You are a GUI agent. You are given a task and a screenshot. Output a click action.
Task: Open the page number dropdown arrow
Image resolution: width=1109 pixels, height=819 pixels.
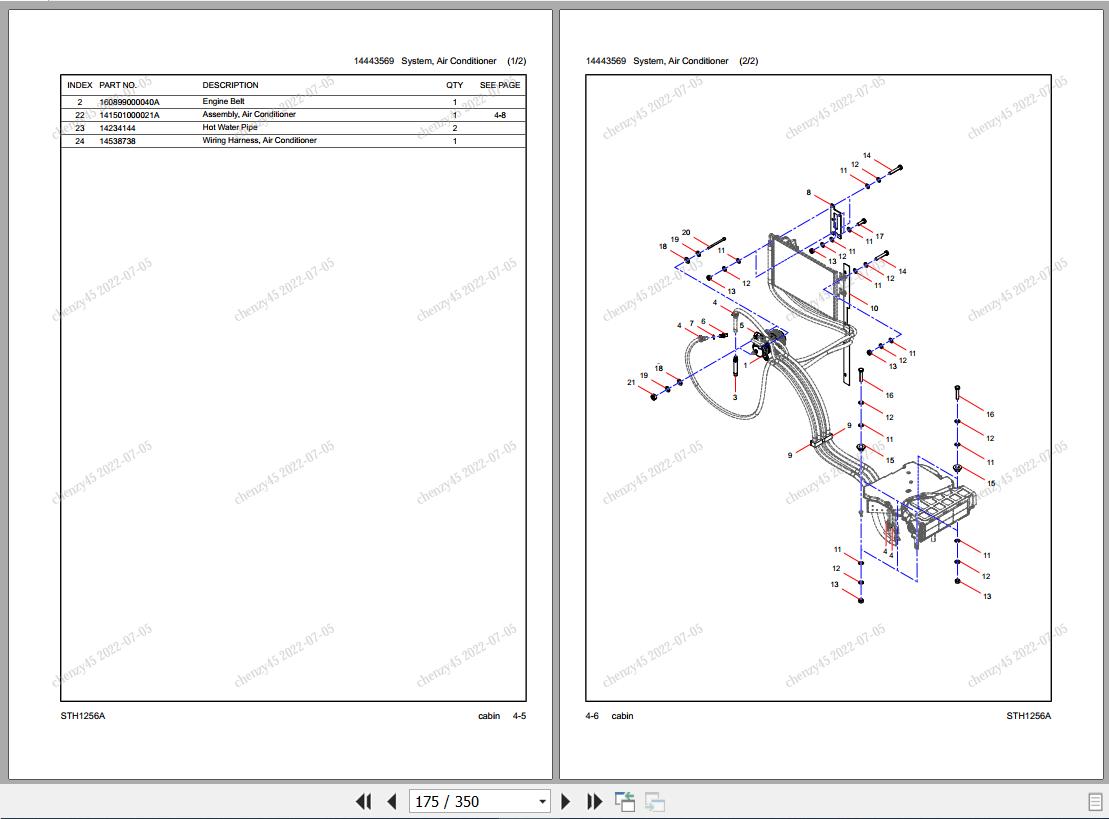click(x=542, y=801)
